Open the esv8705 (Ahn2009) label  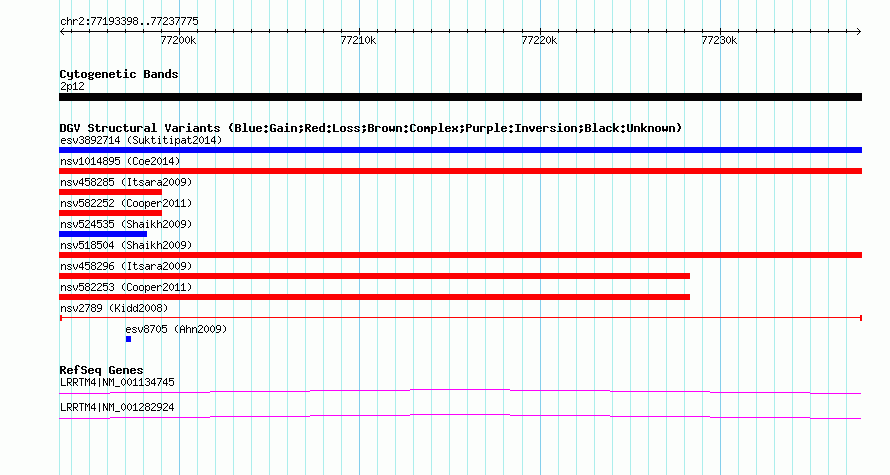(176, 329)
